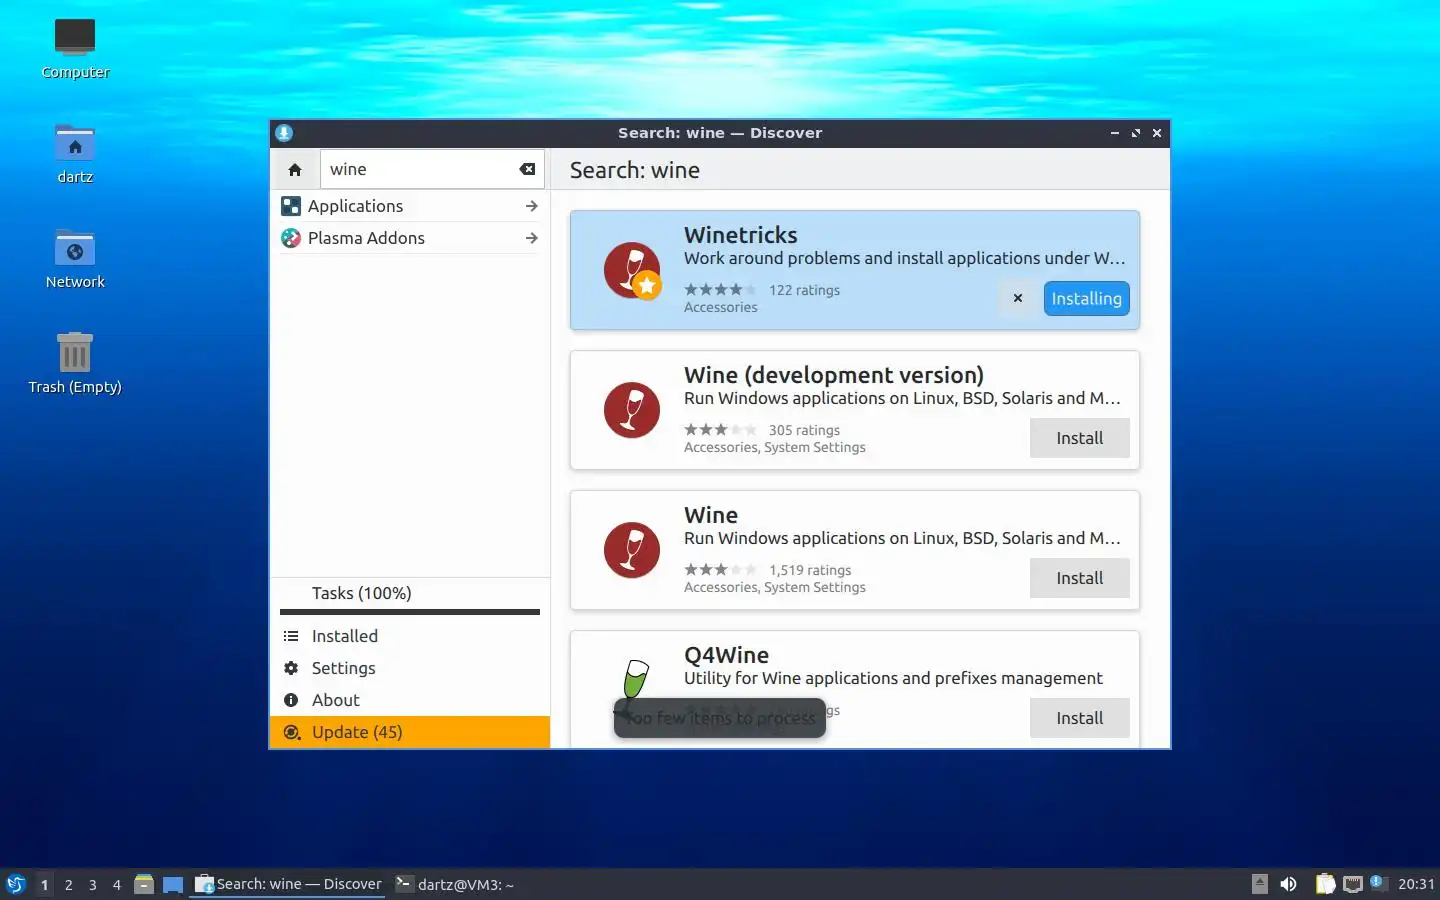This screenshot has height=900, width=1440.
Task: Click the 305 ratings text
Action: click(x=804, y=430)
